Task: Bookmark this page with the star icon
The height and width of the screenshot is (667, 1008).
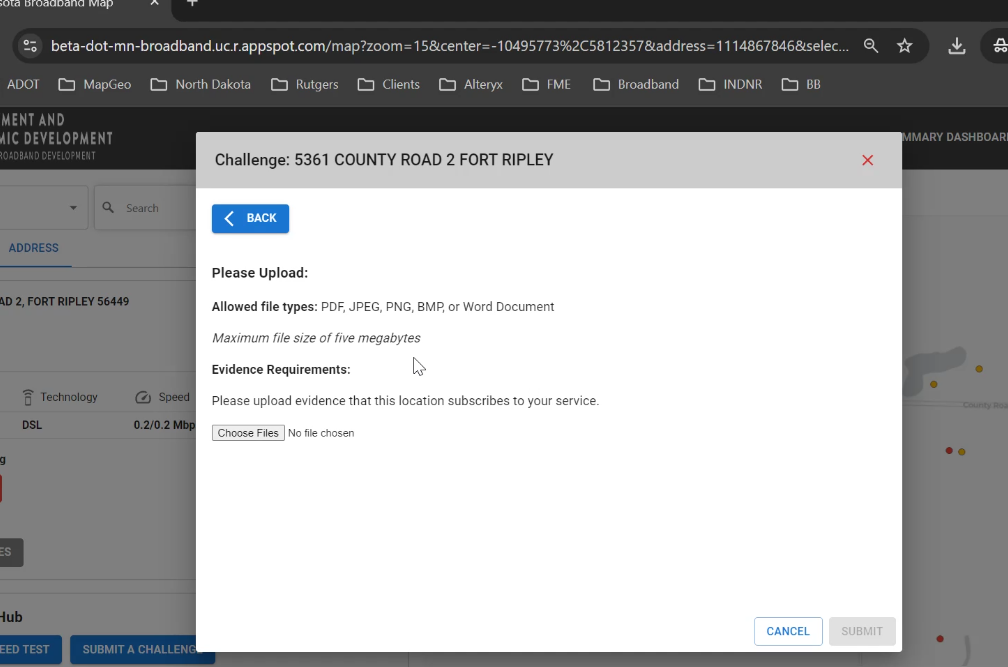Action: pyautogui.click(x=904, y=46)
